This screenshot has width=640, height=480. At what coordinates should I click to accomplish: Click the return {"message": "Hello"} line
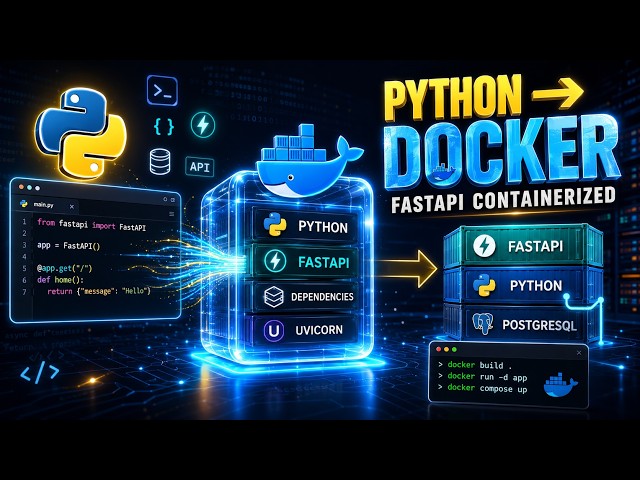[x=99, y=291]
